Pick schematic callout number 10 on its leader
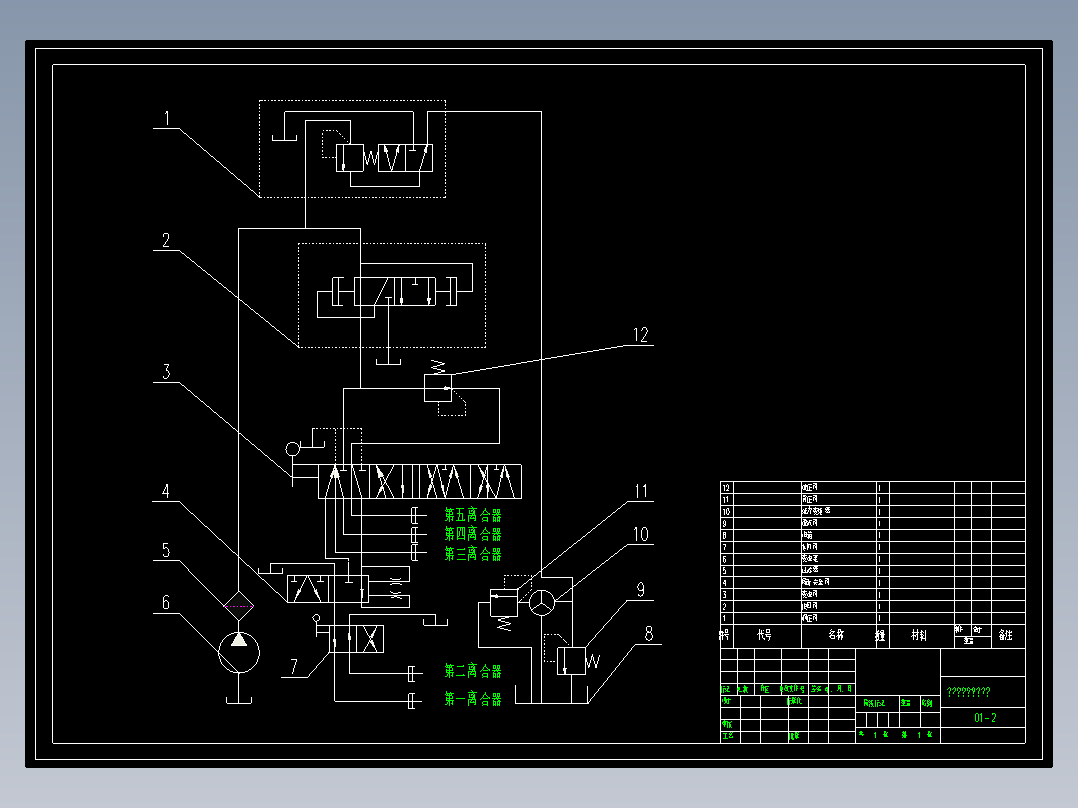1078x808 pixels. (640, 534)
